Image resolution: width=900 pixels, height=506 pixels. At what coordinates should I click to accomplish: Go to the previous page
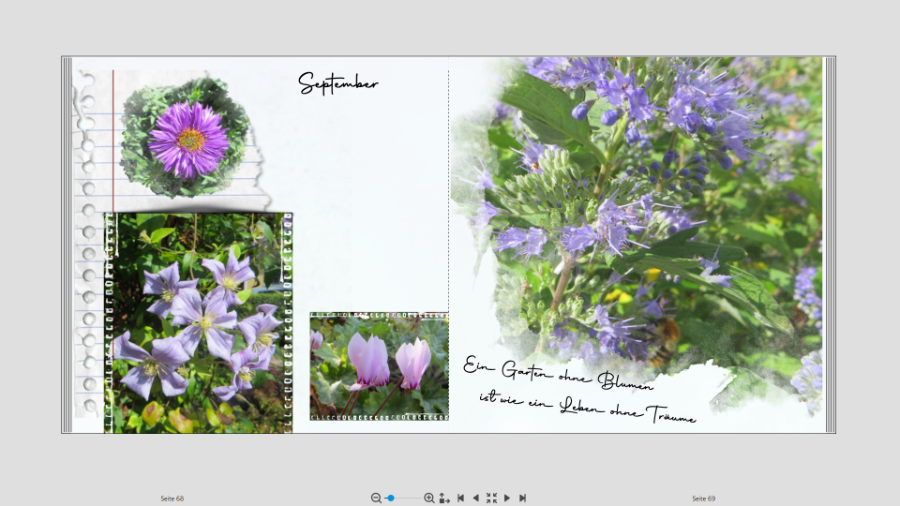point(475,498)
